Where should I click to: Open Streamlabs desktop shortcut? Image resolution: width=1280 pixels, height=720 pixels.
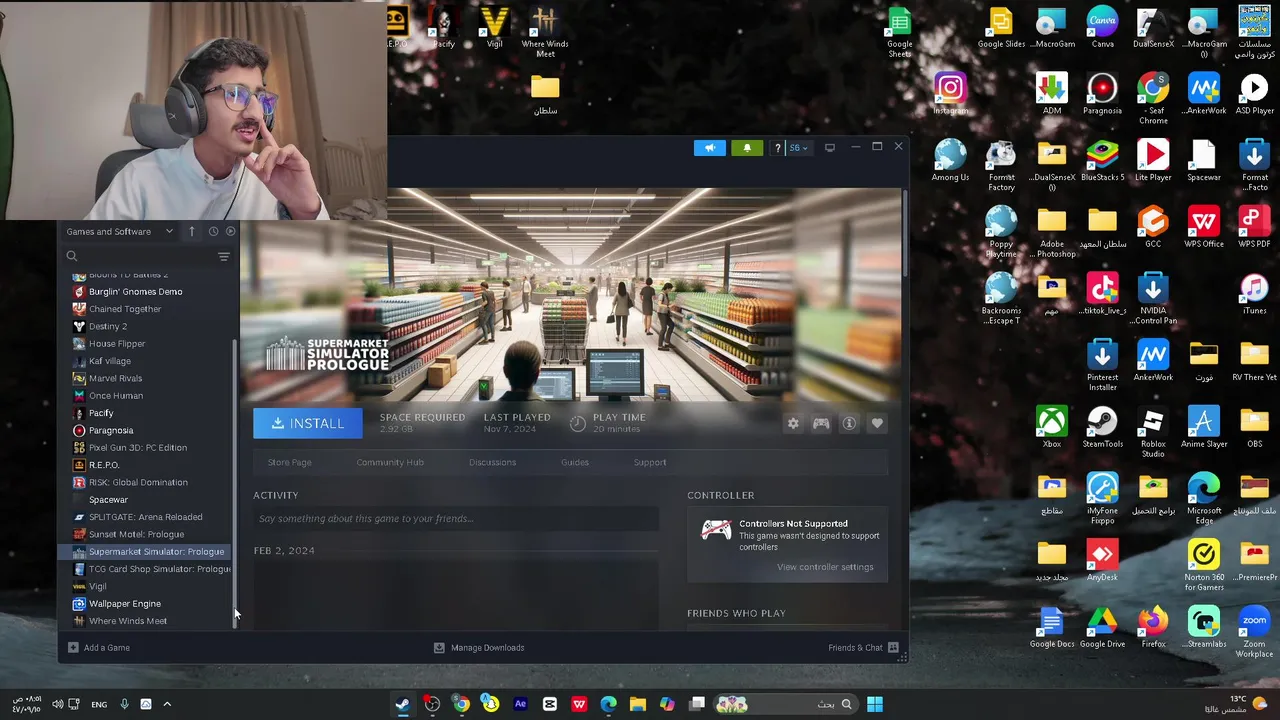(1204, 627)
